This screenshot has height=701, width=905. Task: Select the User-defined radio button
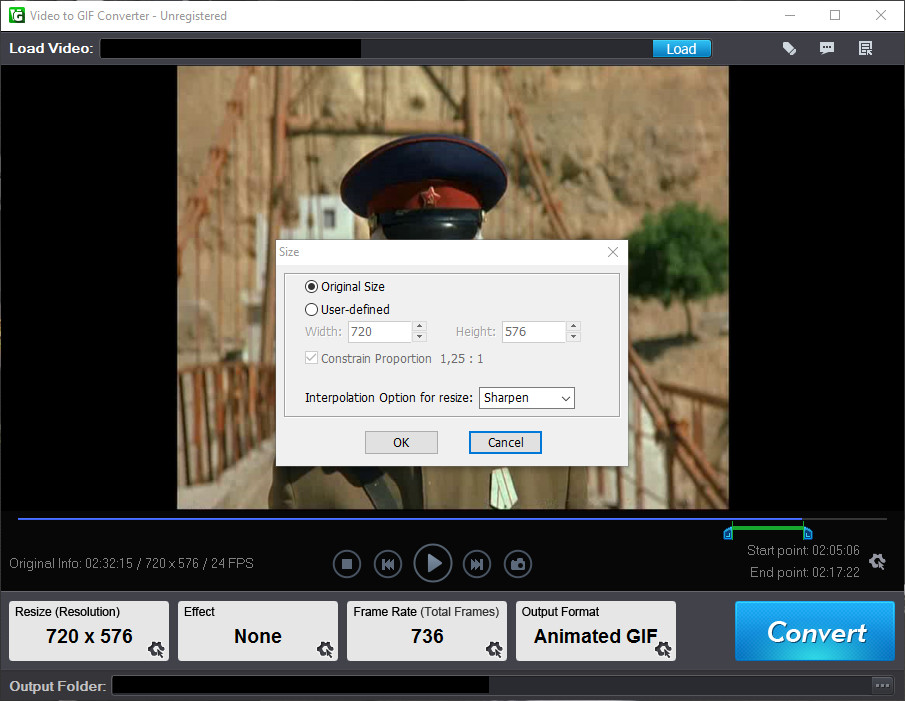pos(311,310)
